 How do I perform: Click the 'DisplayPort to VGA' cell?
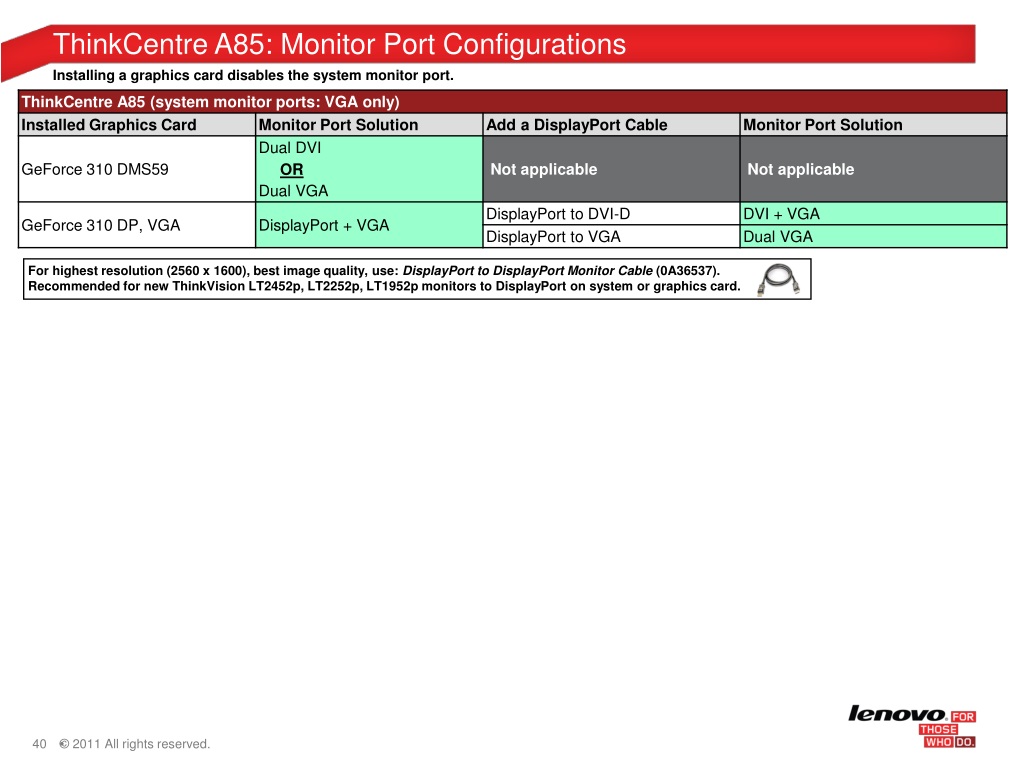611,236
